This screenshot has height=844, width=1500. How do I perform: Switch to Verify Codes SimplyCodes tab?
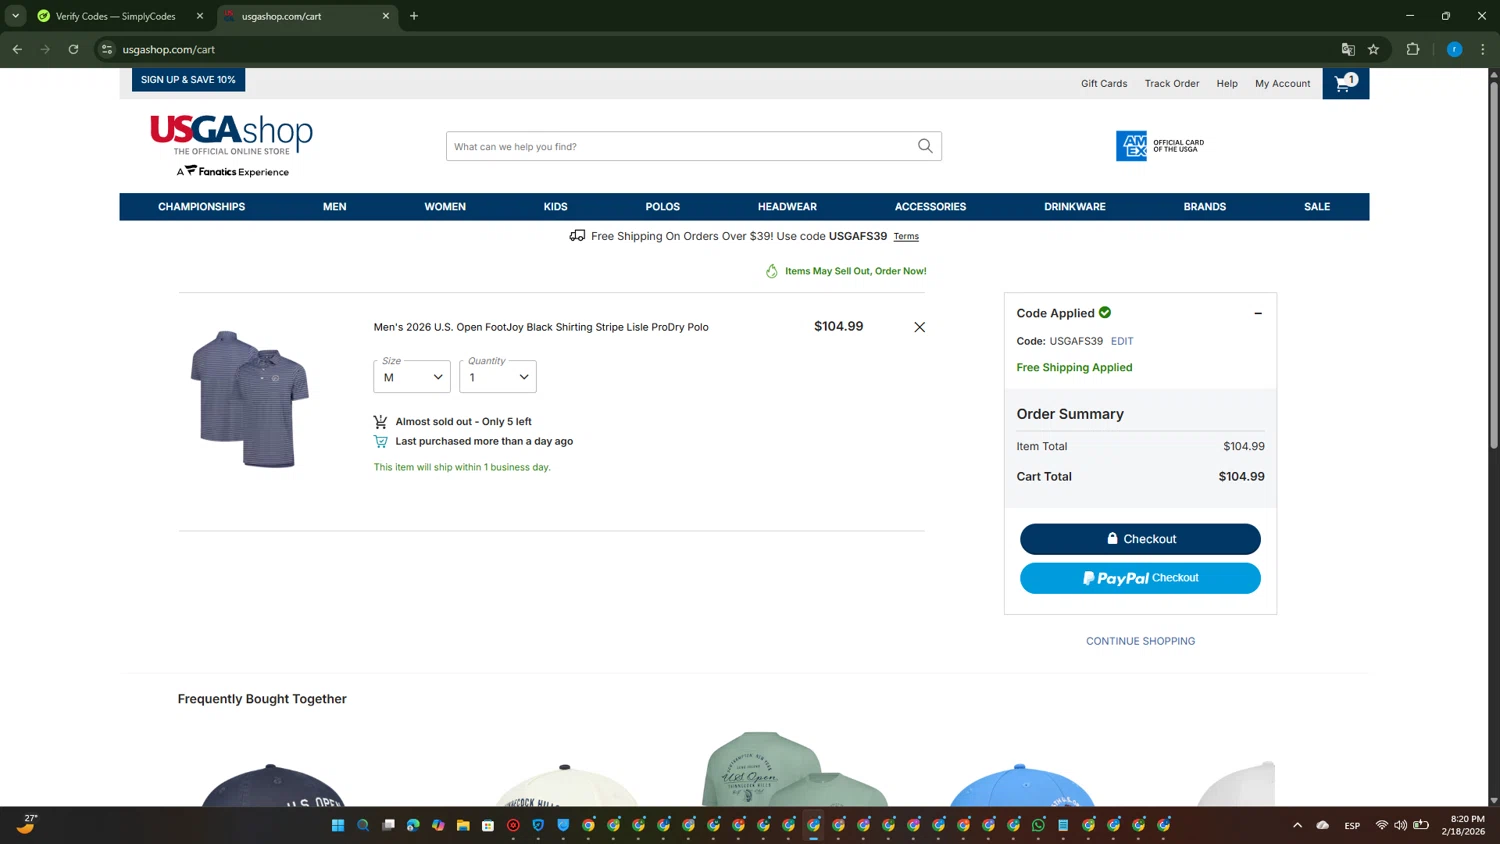pos(118,16)
